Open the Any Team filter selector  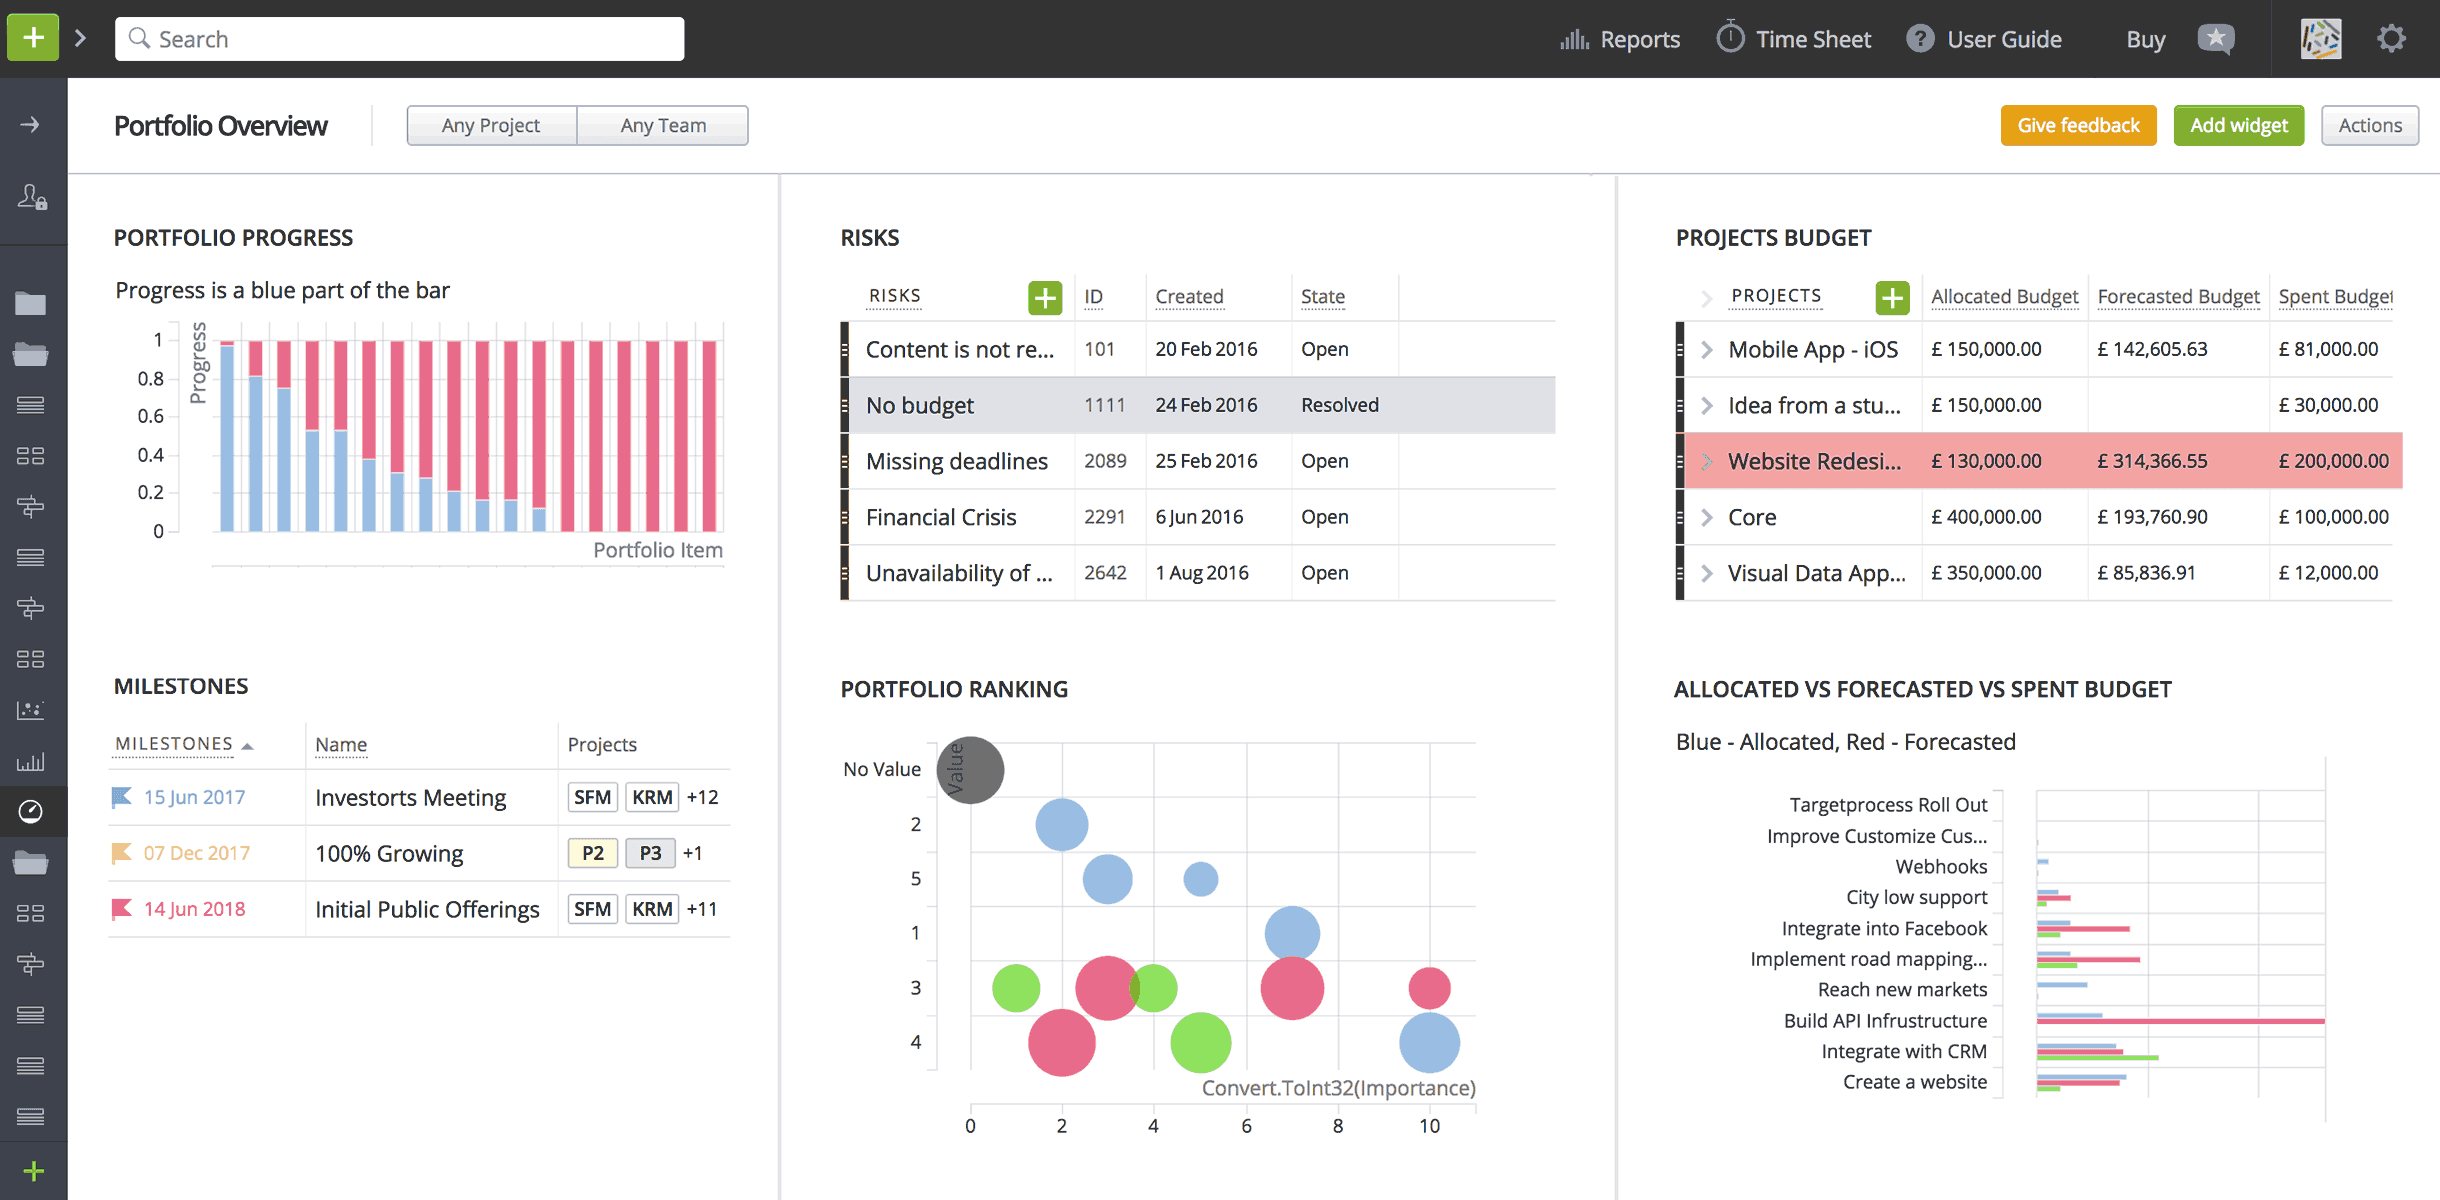coord(663,125)
